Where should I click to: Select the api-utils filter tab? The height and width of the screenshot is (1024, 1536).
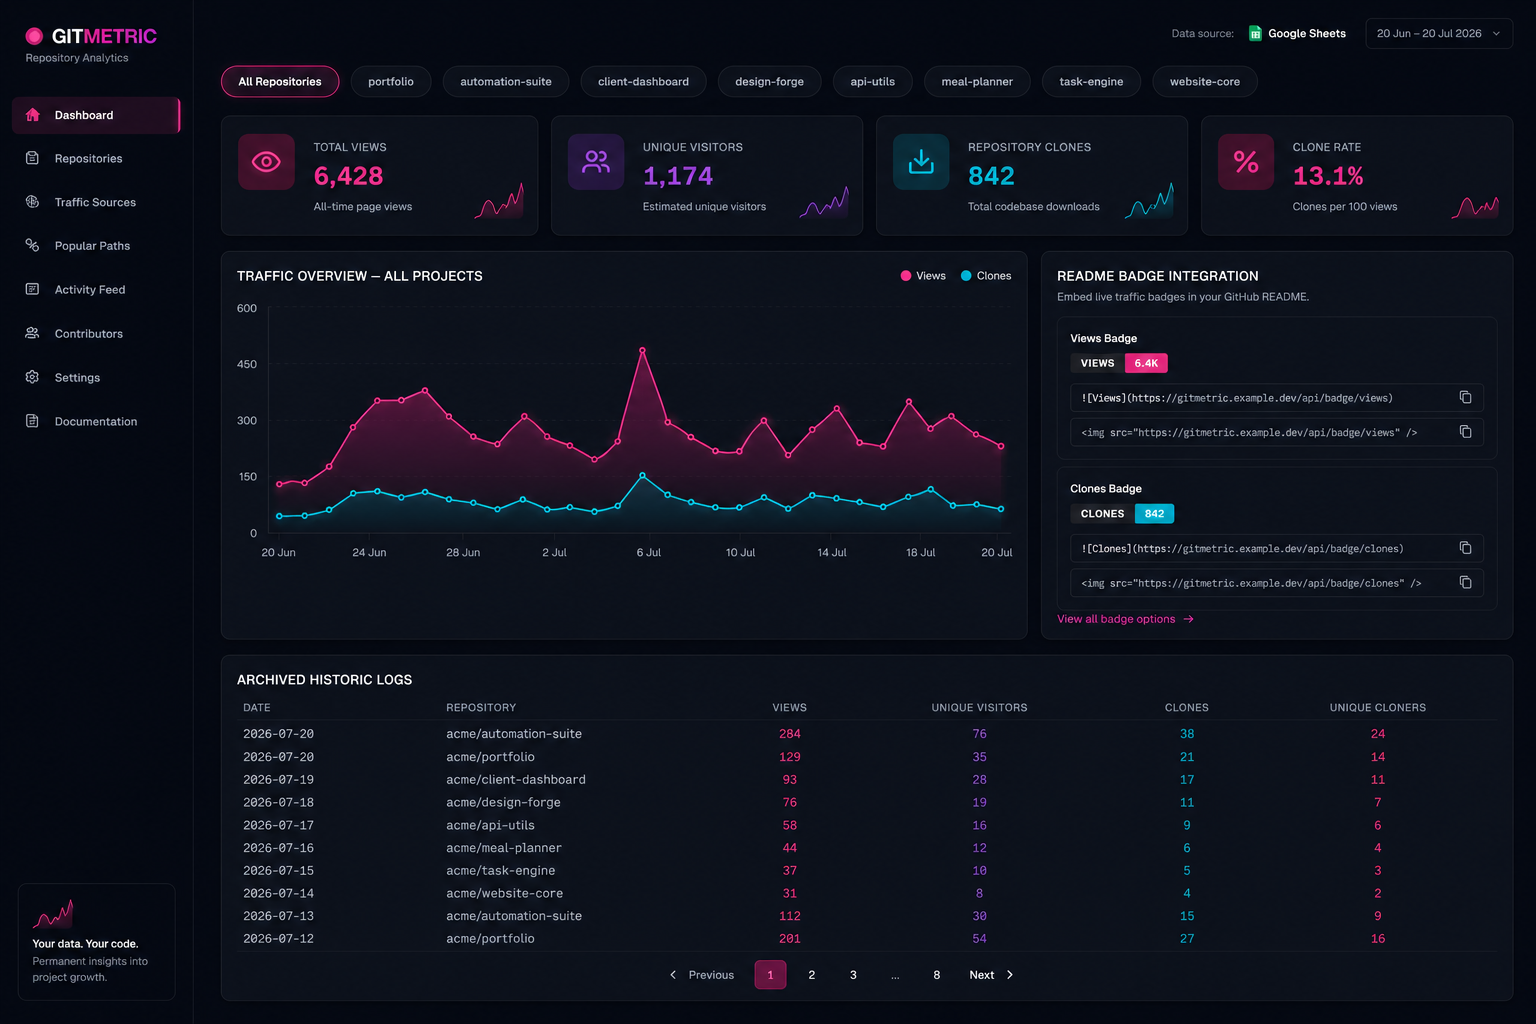872,82
